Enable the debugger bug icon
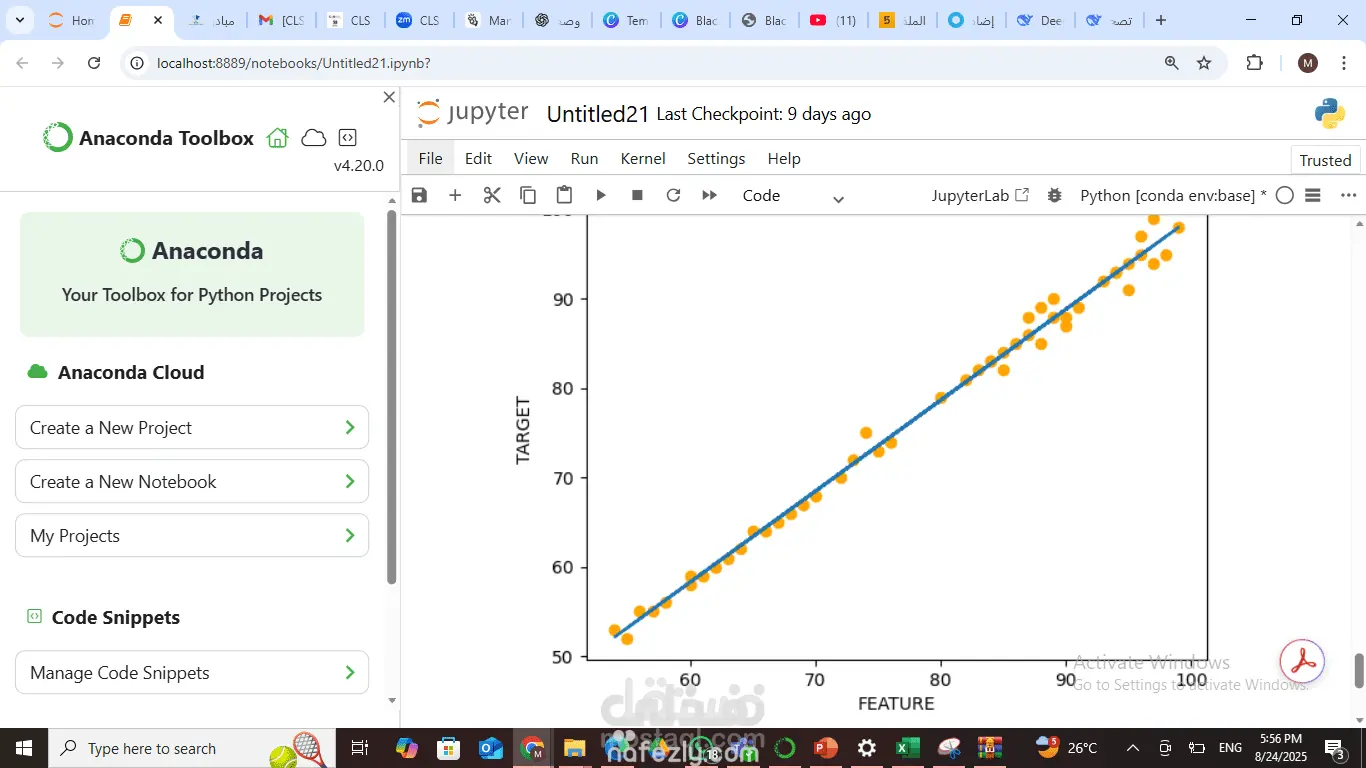1366x768 pixels. tap(1054, 196)
